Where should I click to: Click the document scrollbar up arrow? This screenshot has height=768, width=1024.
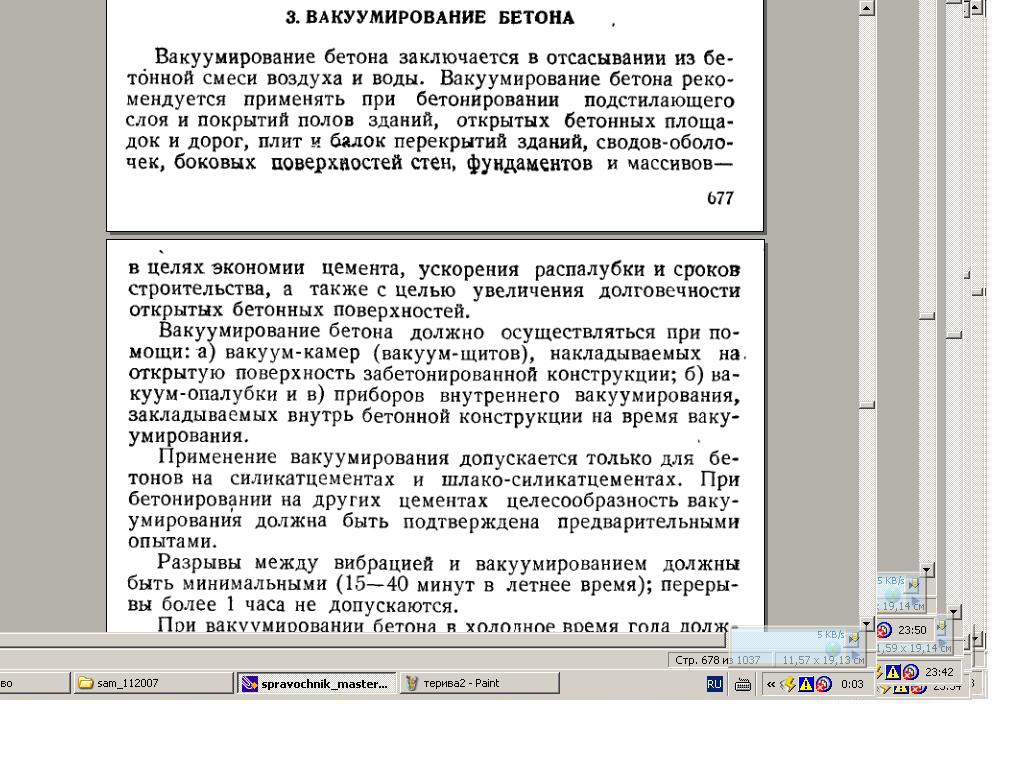(x=867, y=8)
